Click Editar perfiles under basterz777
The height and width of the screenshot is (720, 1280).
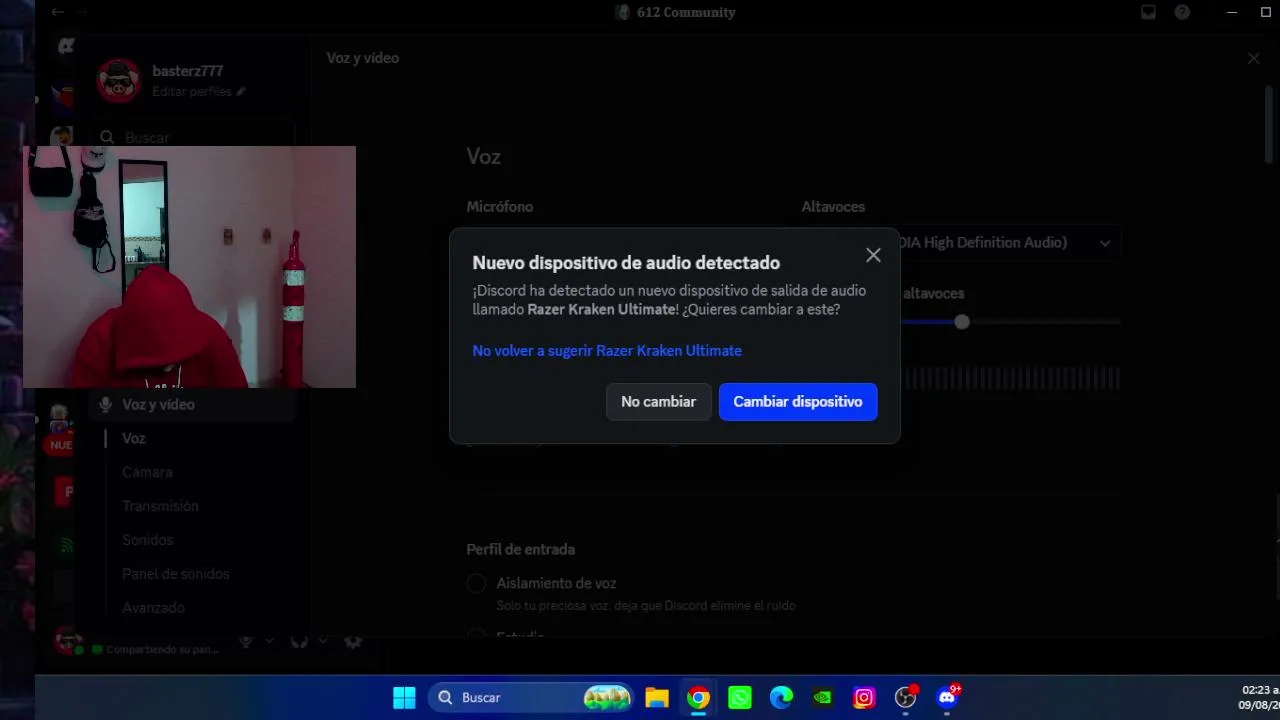198,91
